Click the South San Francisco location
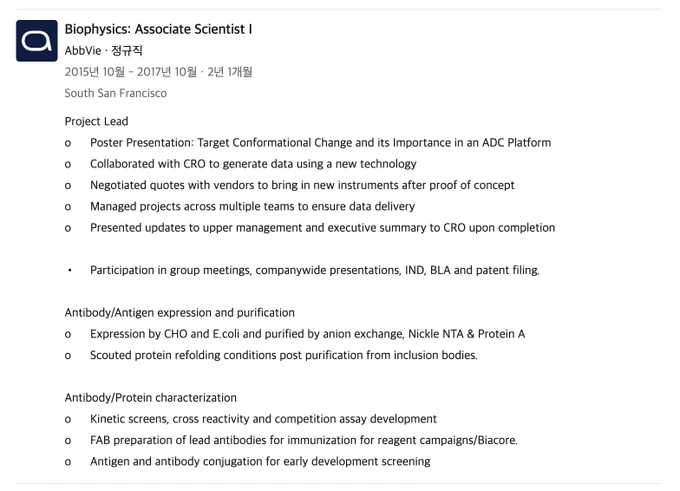 [x=116, y=93]
